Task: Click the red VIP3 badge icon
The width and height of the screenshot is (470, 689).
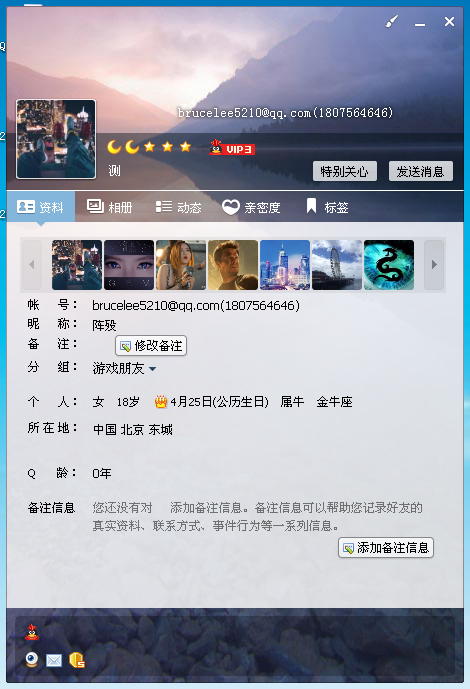Action: [x=232, y=147]
